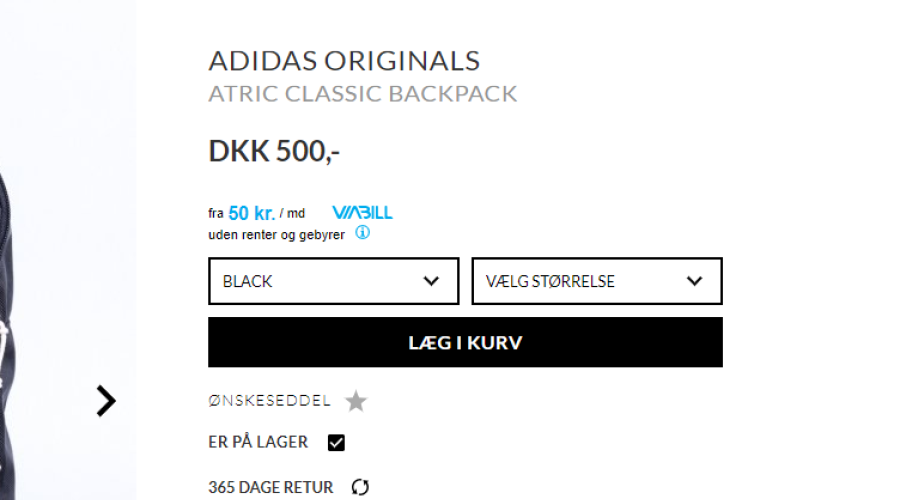
Task: Click the 50 kr. monthly price
Action: coord(251,213)
